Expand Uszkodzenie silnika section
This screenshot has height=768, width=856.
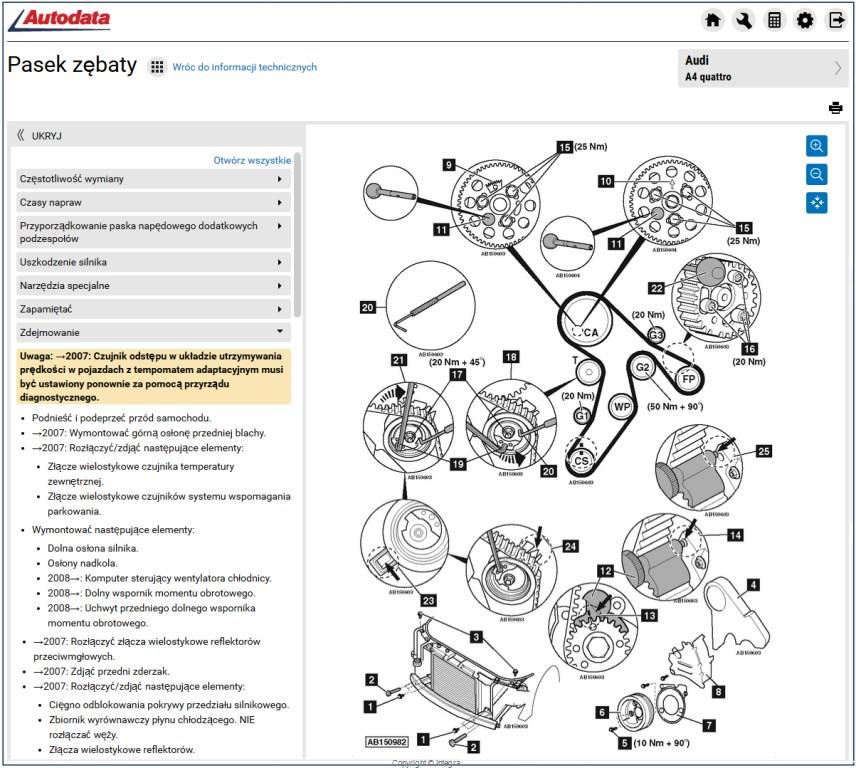pyautogui.click(x=153, y=262)
